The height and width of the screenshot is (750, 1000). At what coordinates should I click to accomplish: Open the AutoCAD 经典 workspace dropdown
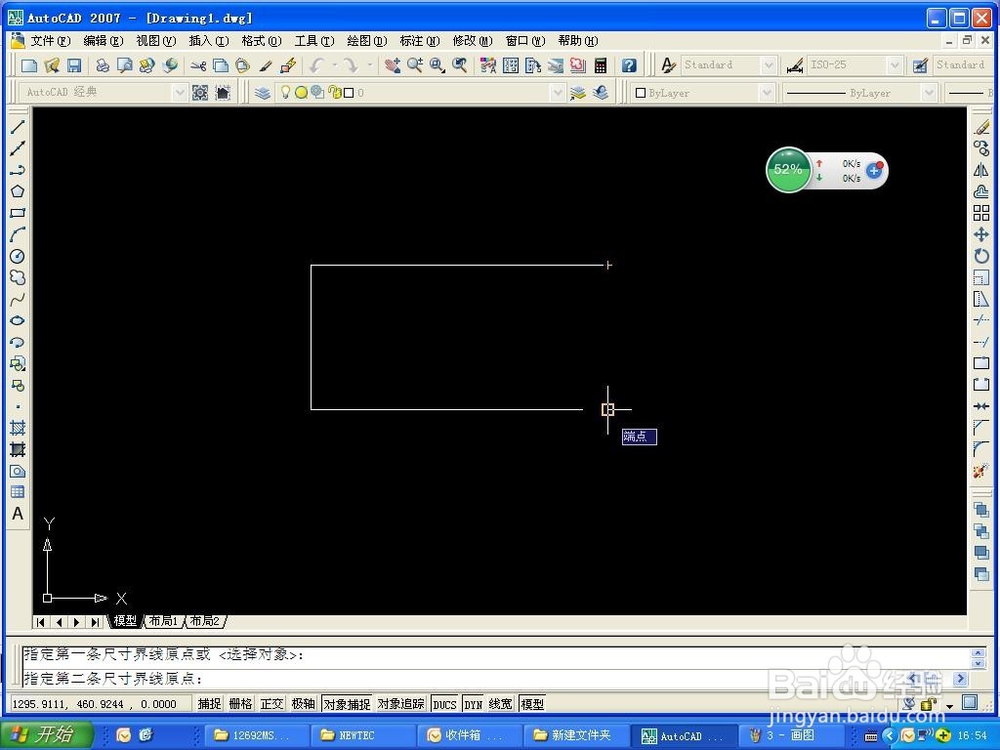point(179,93)
